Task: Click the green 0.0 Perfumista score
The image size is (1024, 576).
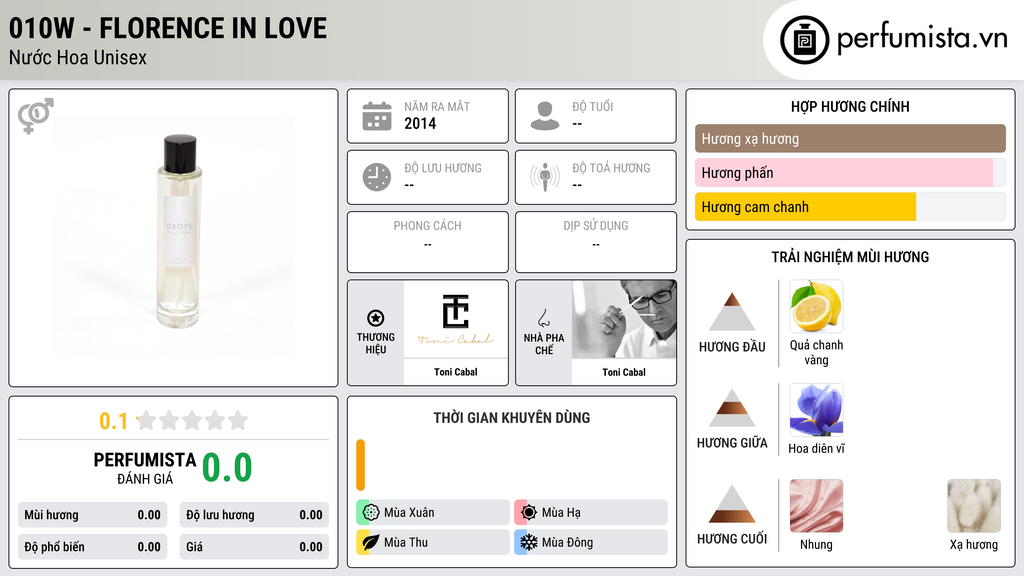Action: [227, 468]
